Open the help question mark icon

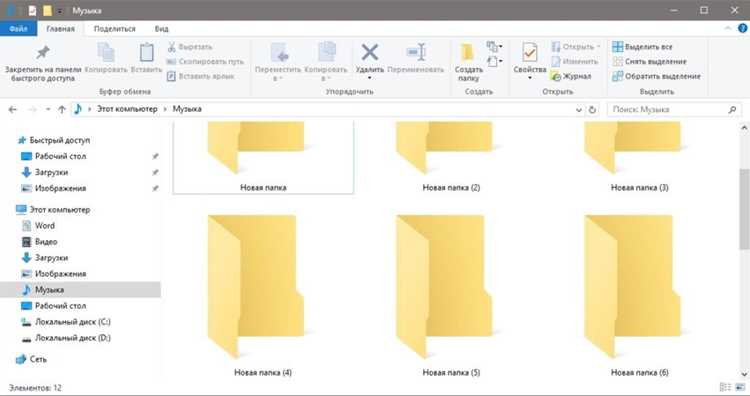pyautogui.click(x=742, y=29)
